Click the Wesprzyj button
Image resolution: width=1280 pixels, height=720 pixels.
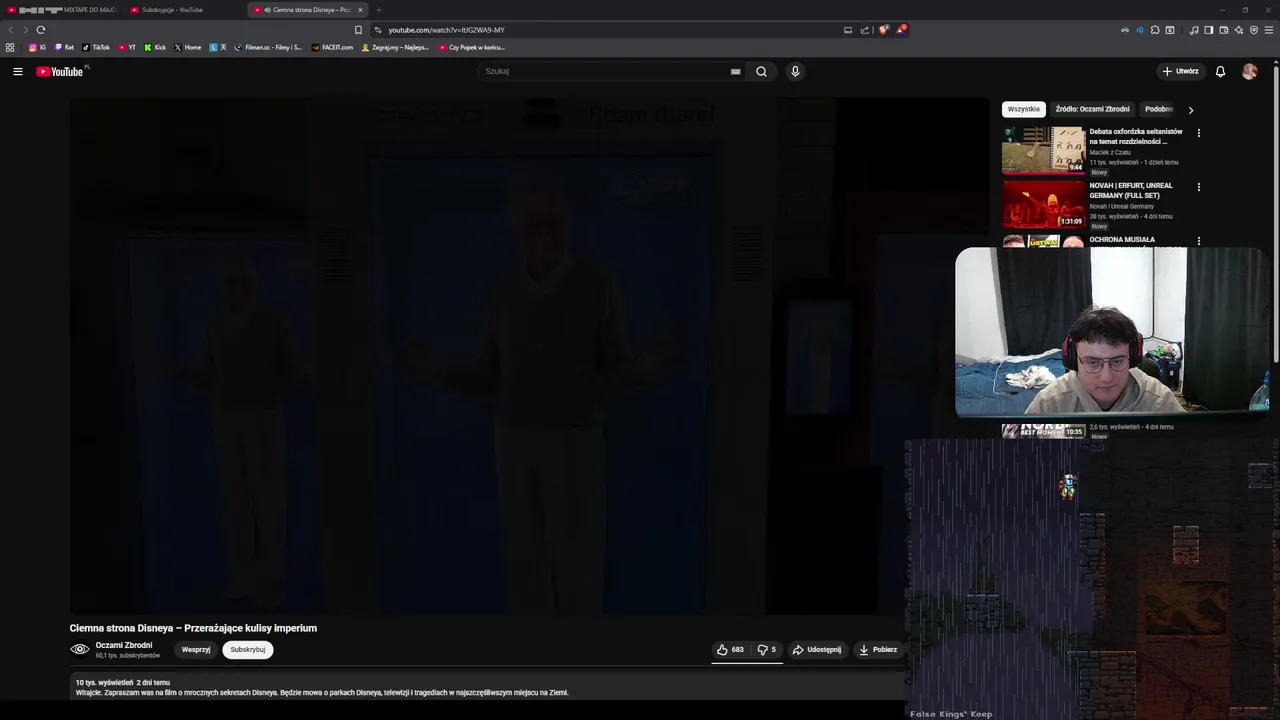pyautogui.click(x=196, y=649)
